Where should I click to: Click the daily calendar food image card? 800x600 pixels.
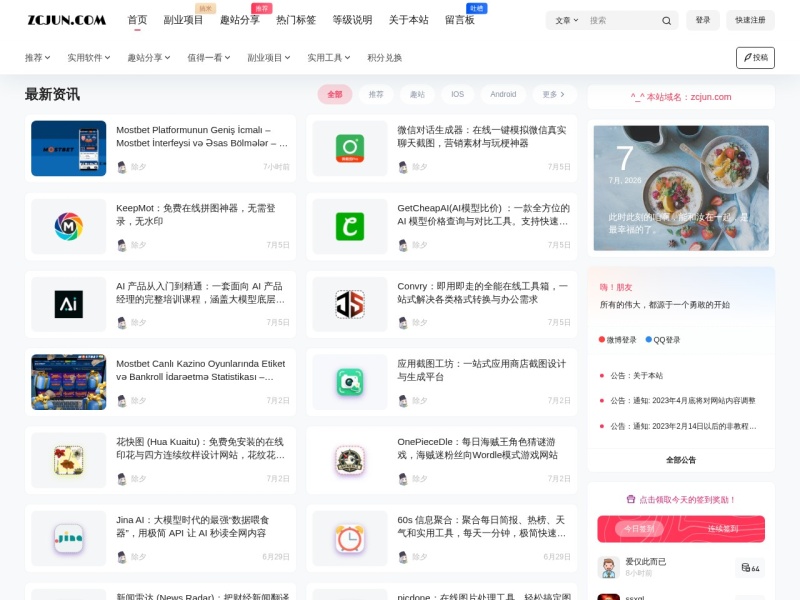tap(681, 188)
